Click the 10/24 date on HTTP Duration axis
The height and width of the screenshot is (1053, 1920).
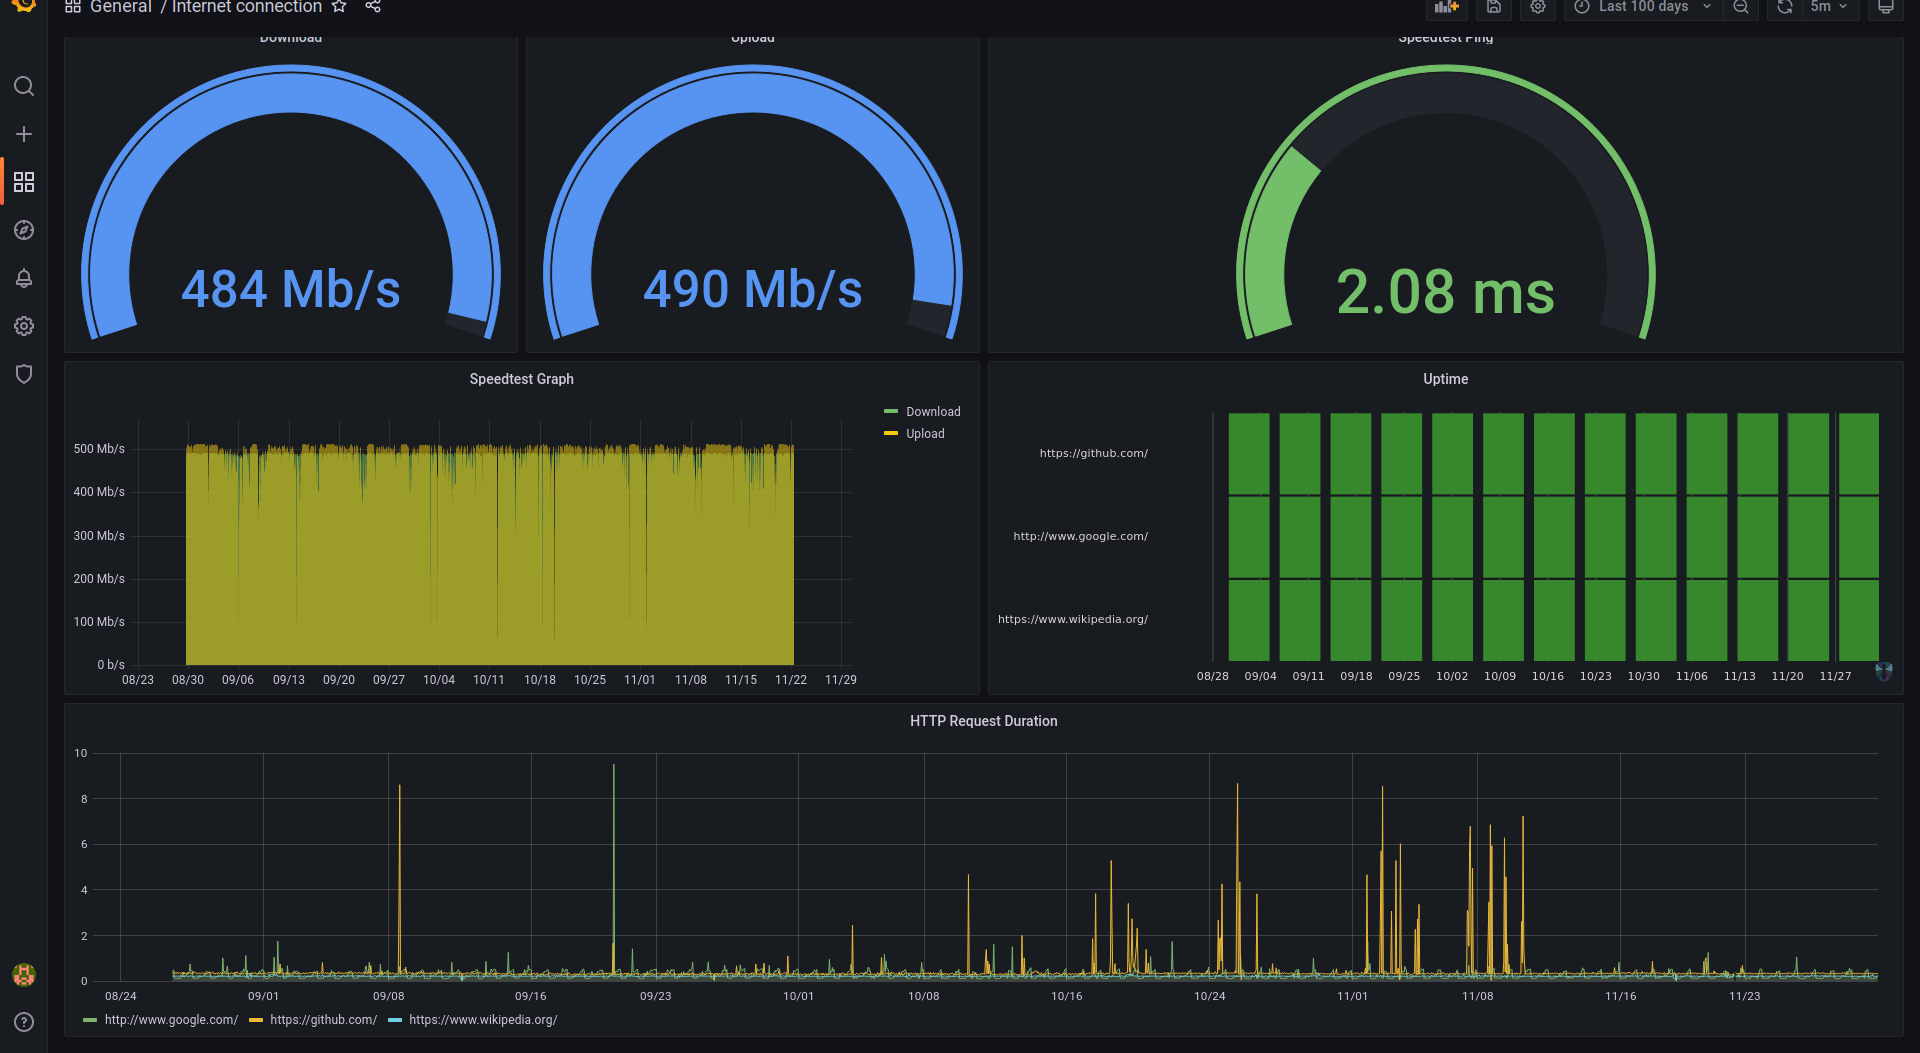click(1210, 997)
